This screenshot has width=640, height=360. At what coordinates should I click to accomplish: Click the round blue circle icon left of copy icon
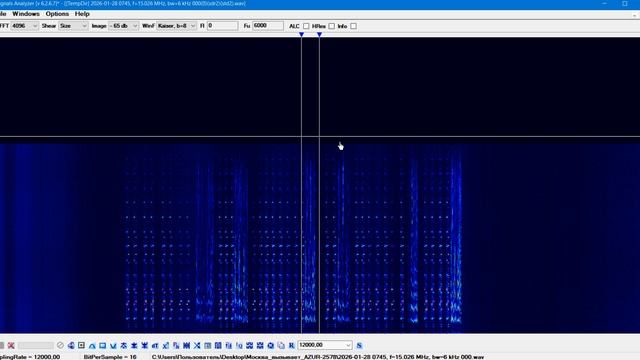[x=271, y=345]
